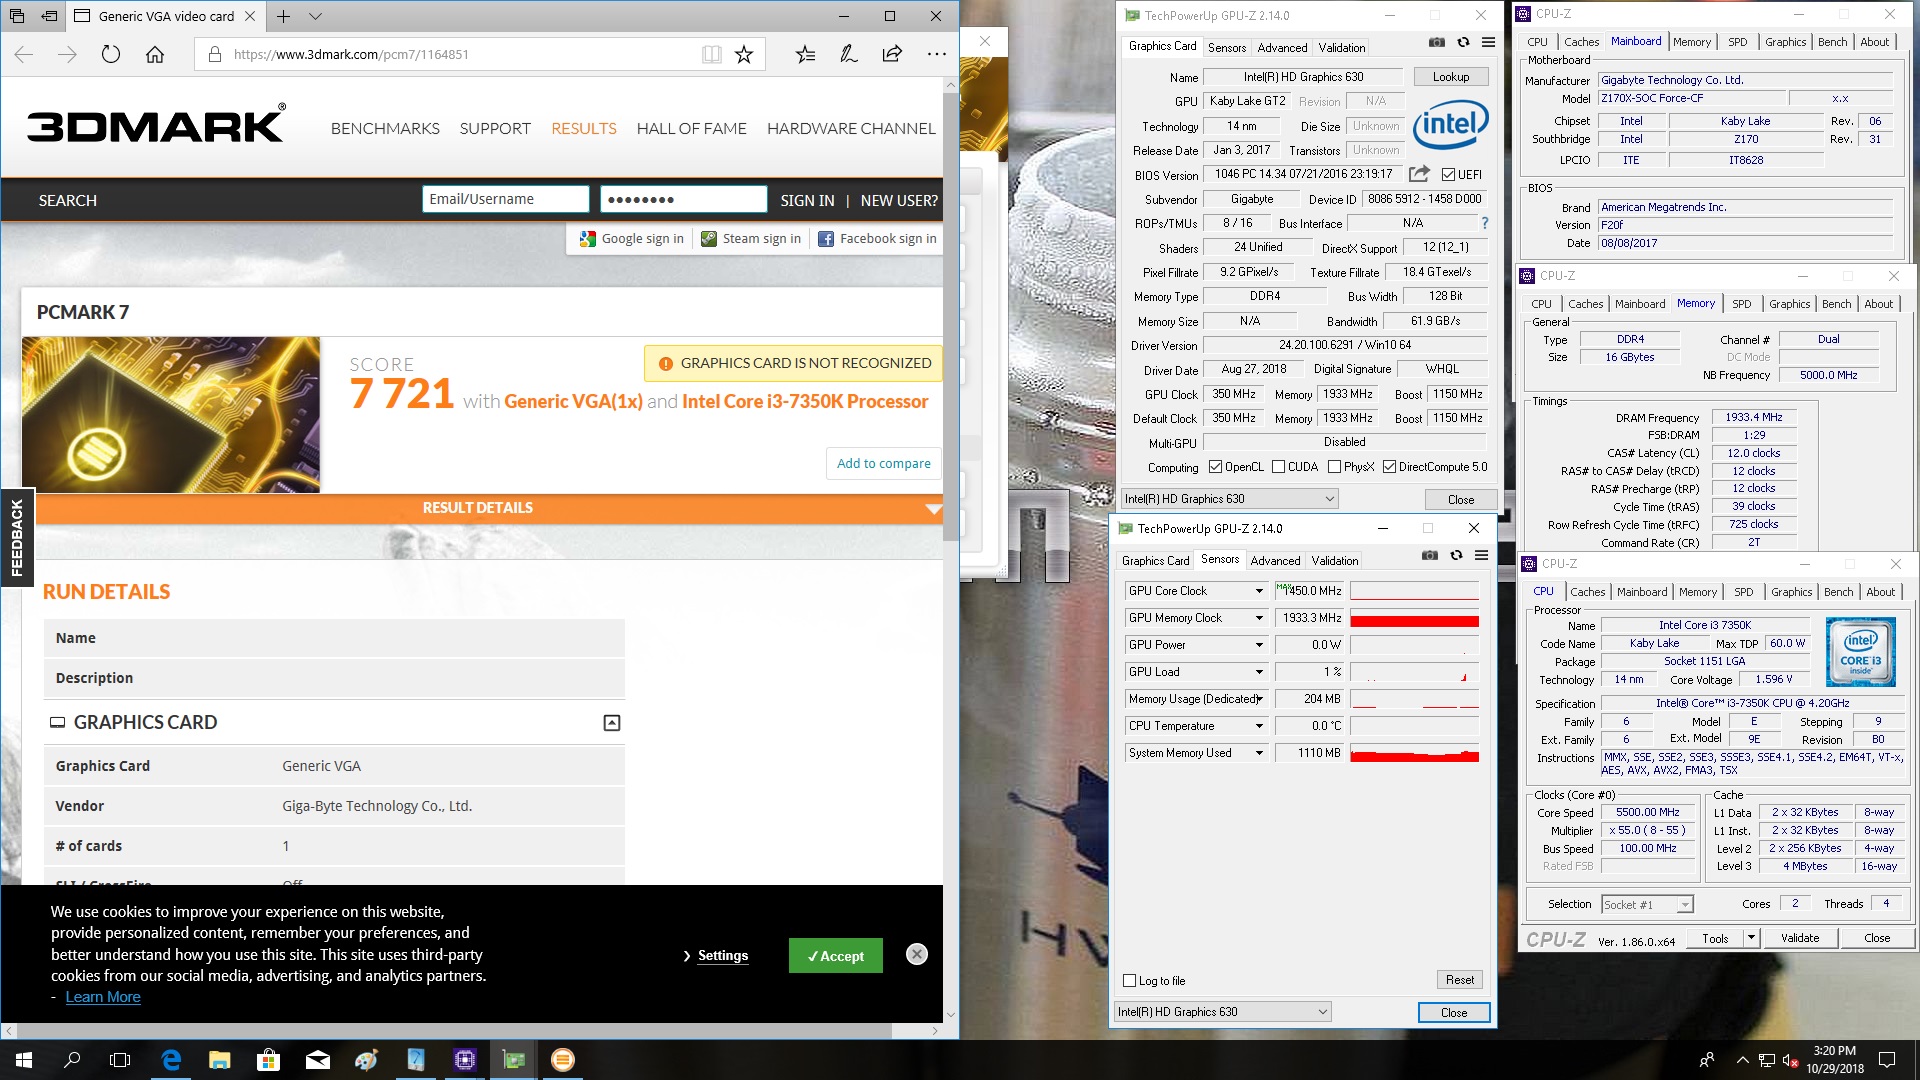Open Caches tab in bottom CPU-Z window
Screen dimensions: 1920x1080
click(x=1587, y=592)
